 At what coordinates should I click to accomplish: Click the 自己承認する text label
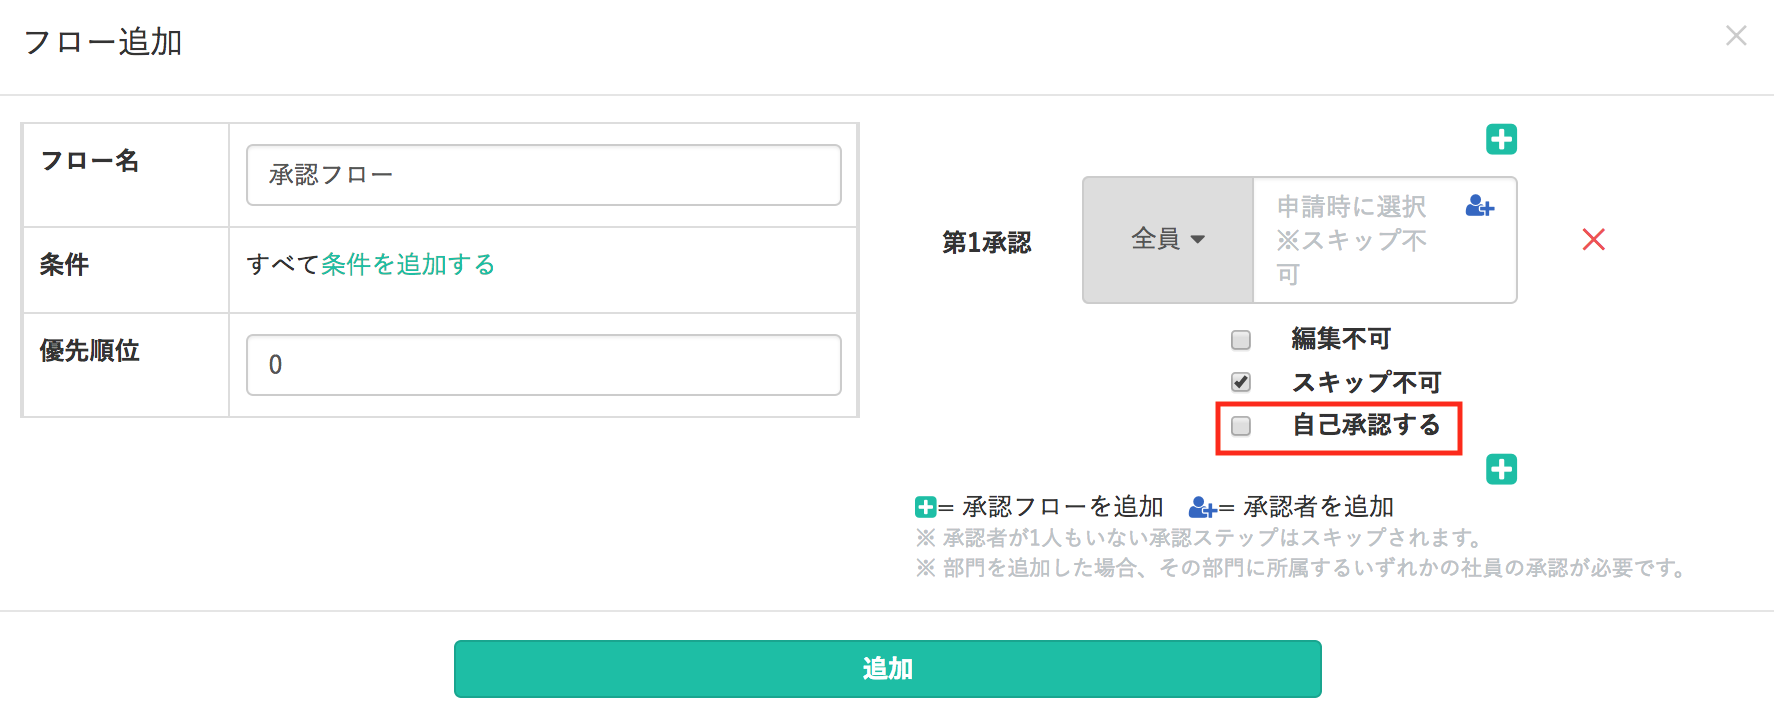pyautogui.click(x=1366, y=425)
